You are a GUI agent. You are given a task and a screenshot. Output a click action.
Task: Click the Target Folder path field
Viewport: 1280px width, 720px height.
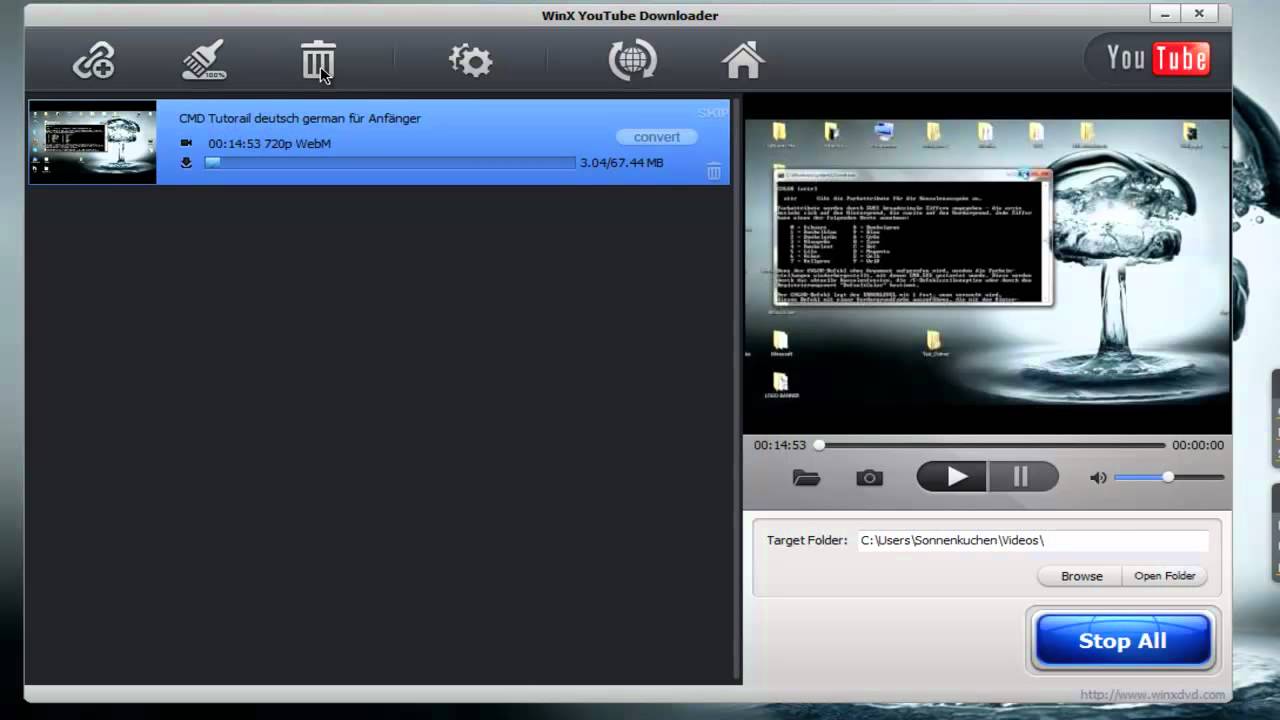pos(1032,540)
